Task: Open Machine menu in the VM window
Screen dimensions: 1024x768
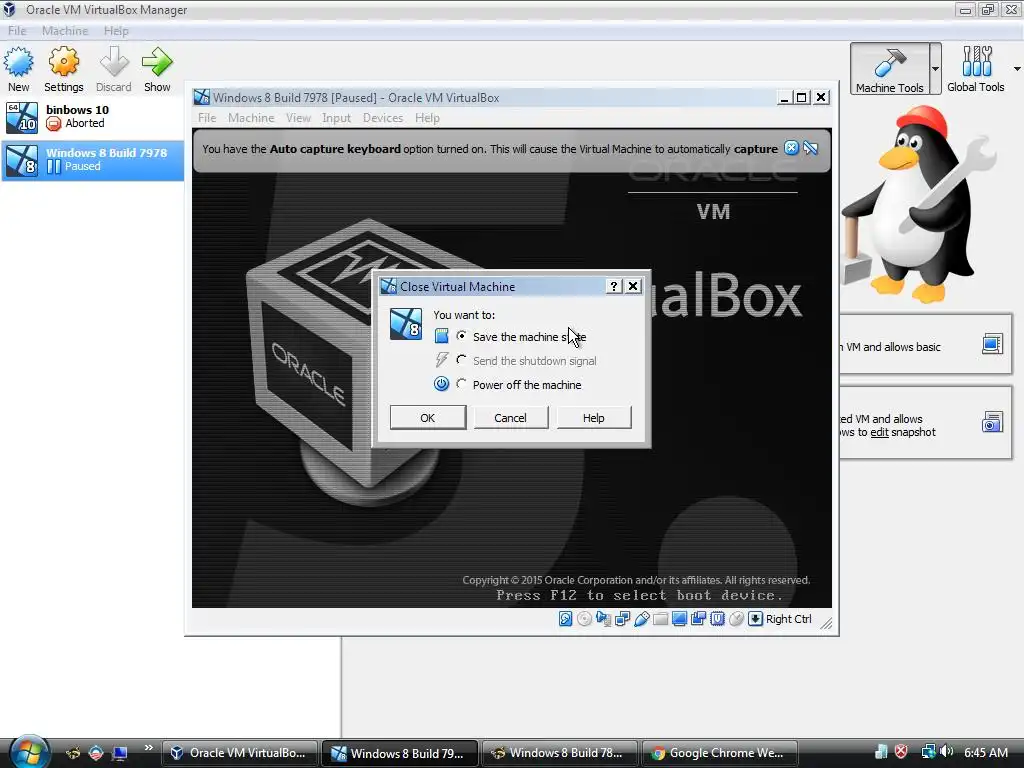Action: coord(251,118)
